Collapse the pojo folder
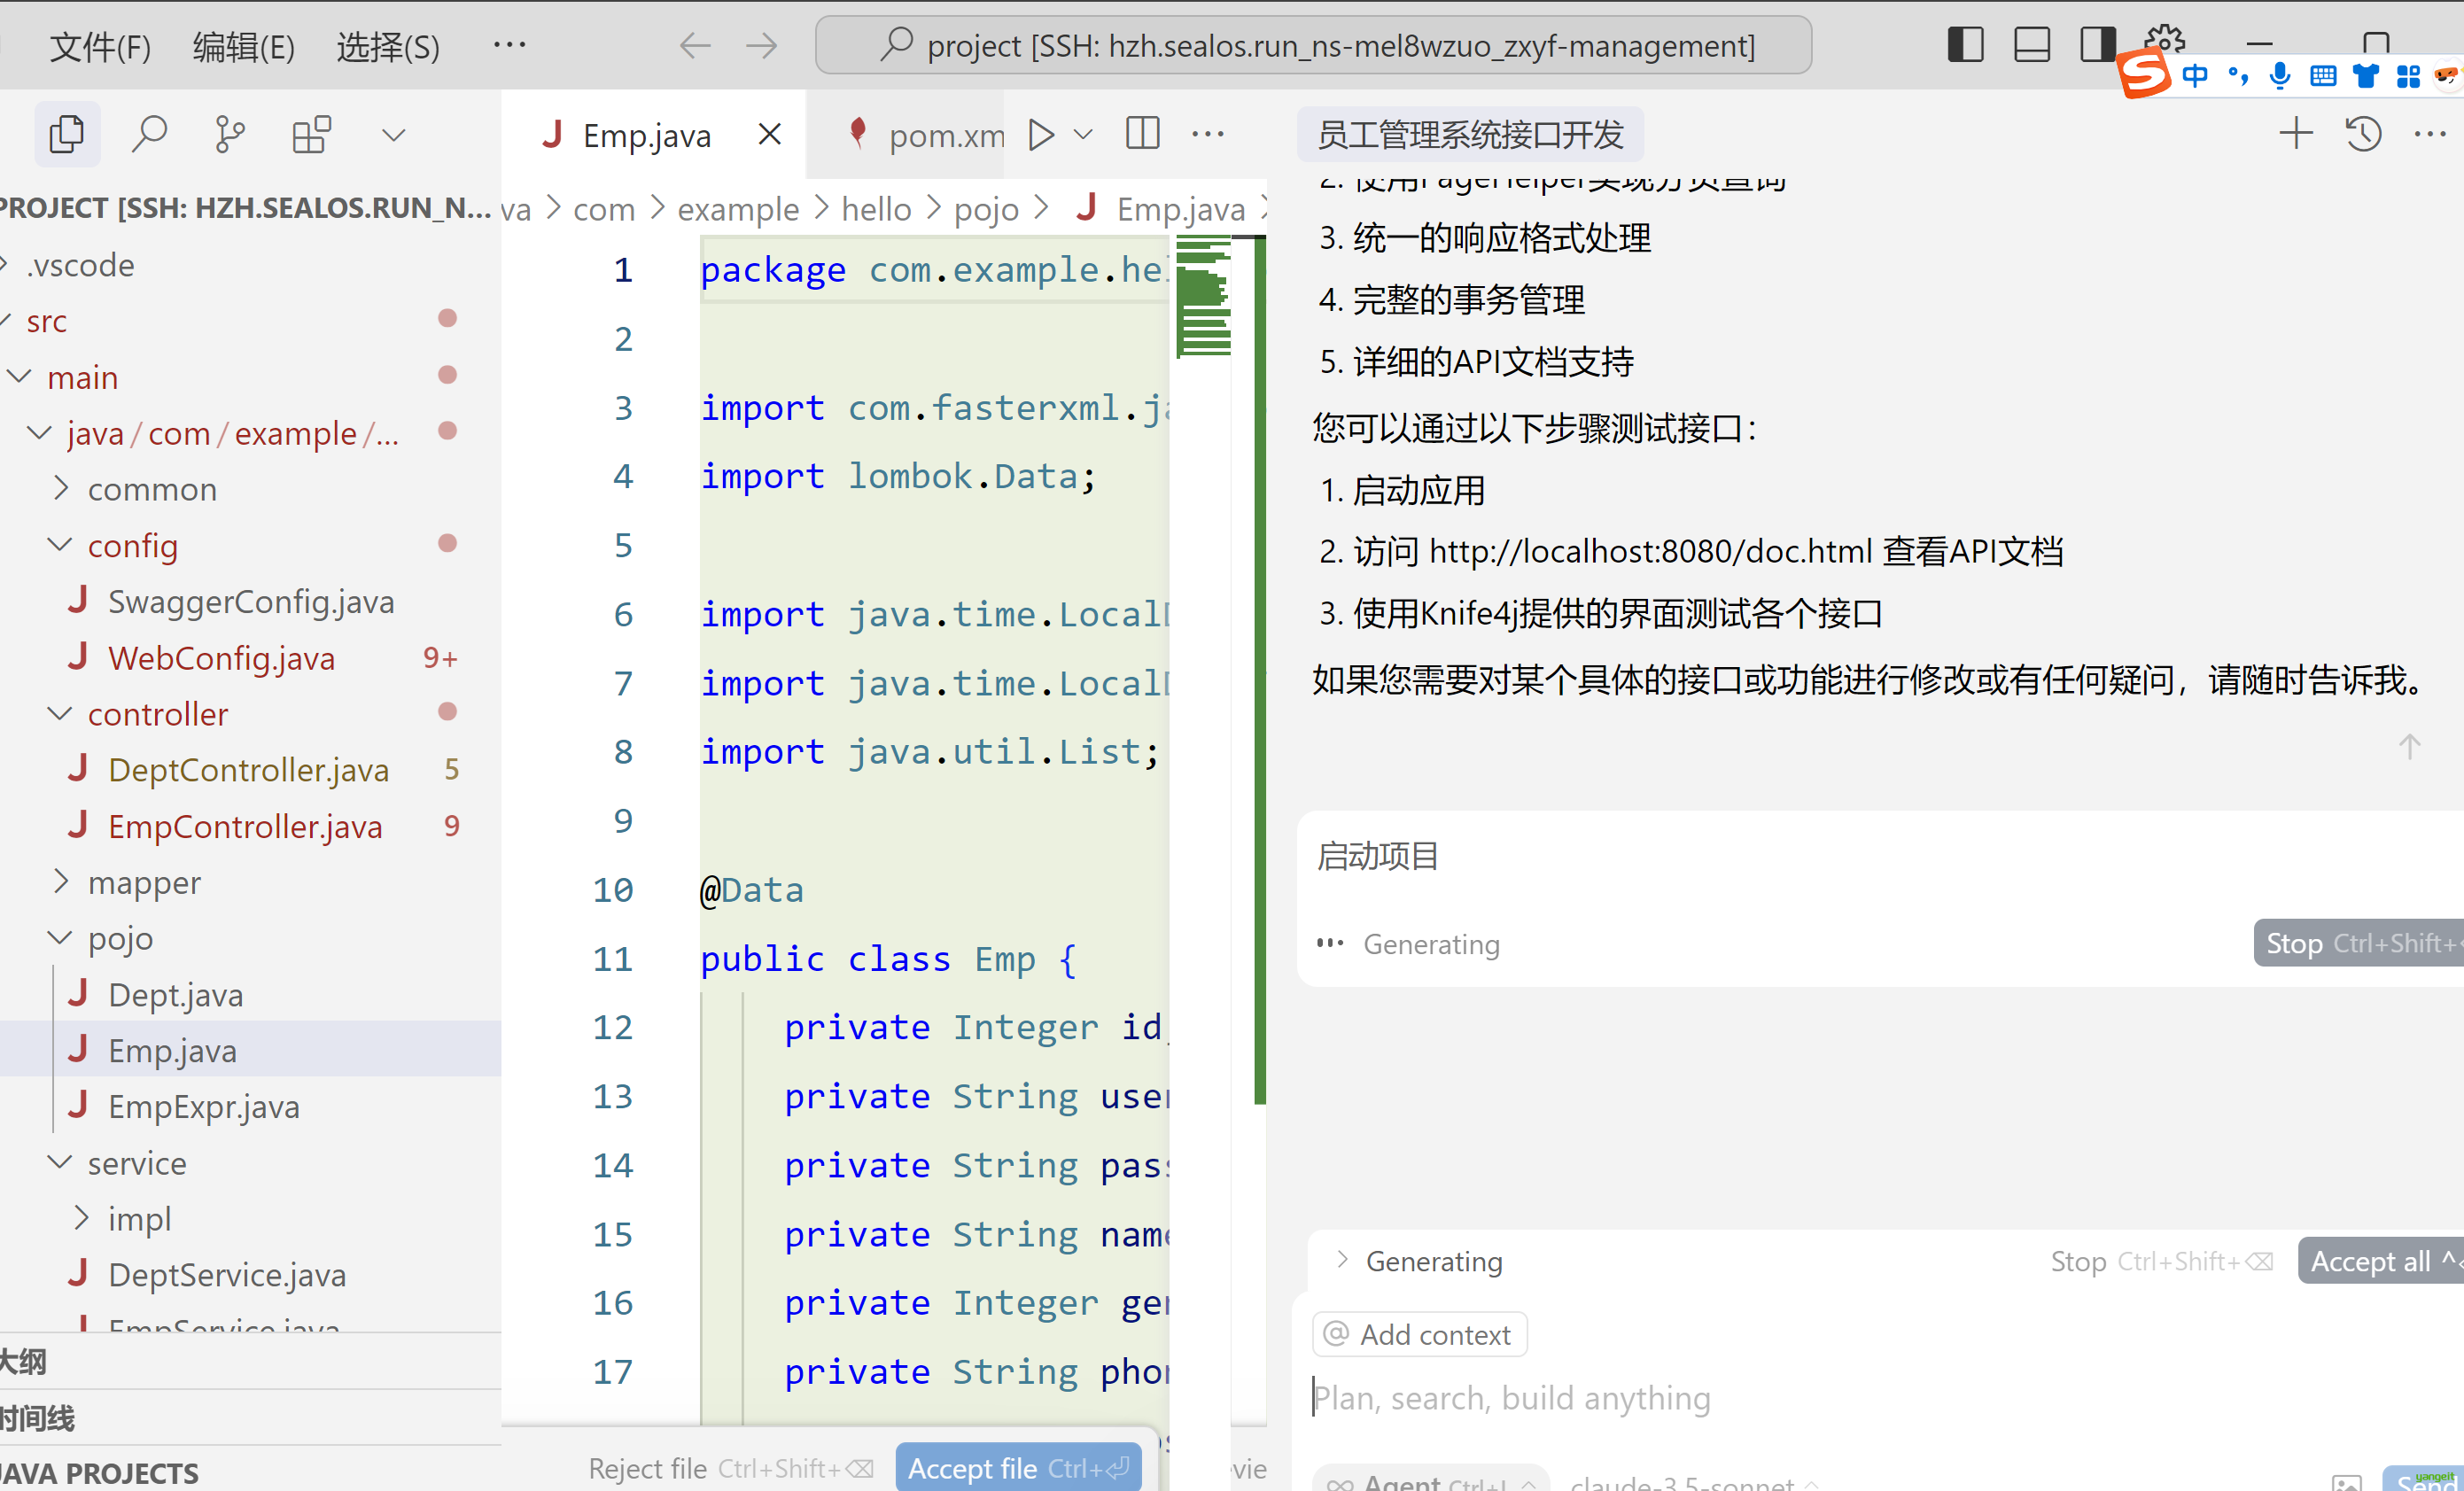This screenshot has width=2464, height=1491. tap(61, 938)
